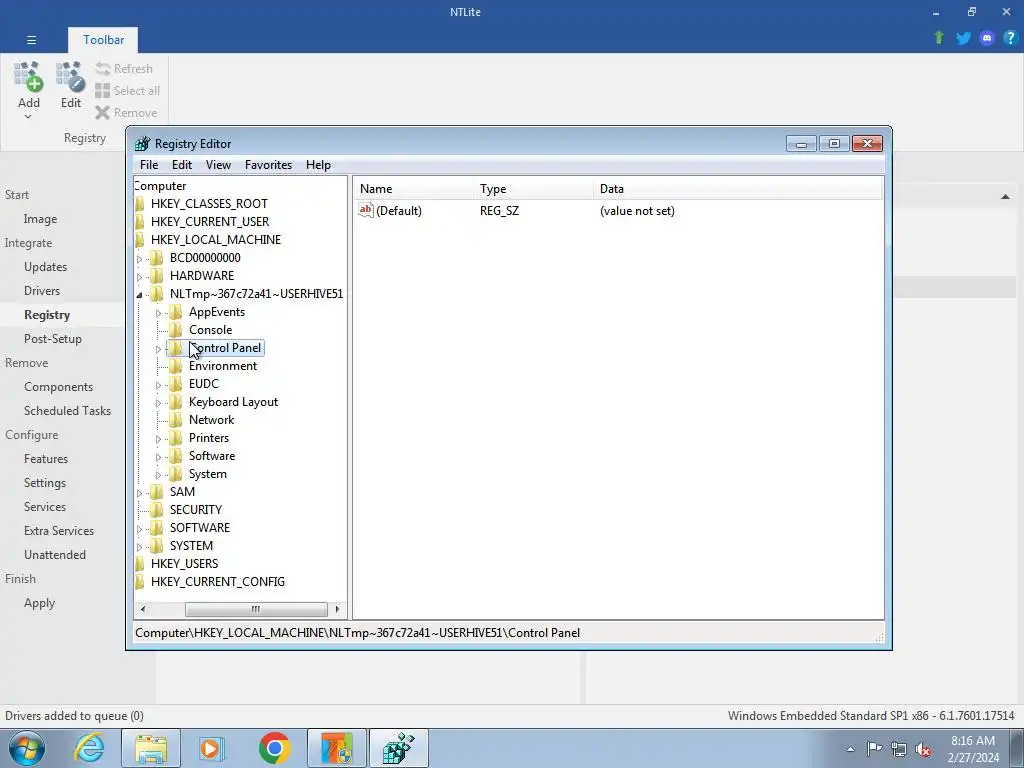
Task: Click the Edit registry icon in the toolbar
Action: tap(71, 76)
